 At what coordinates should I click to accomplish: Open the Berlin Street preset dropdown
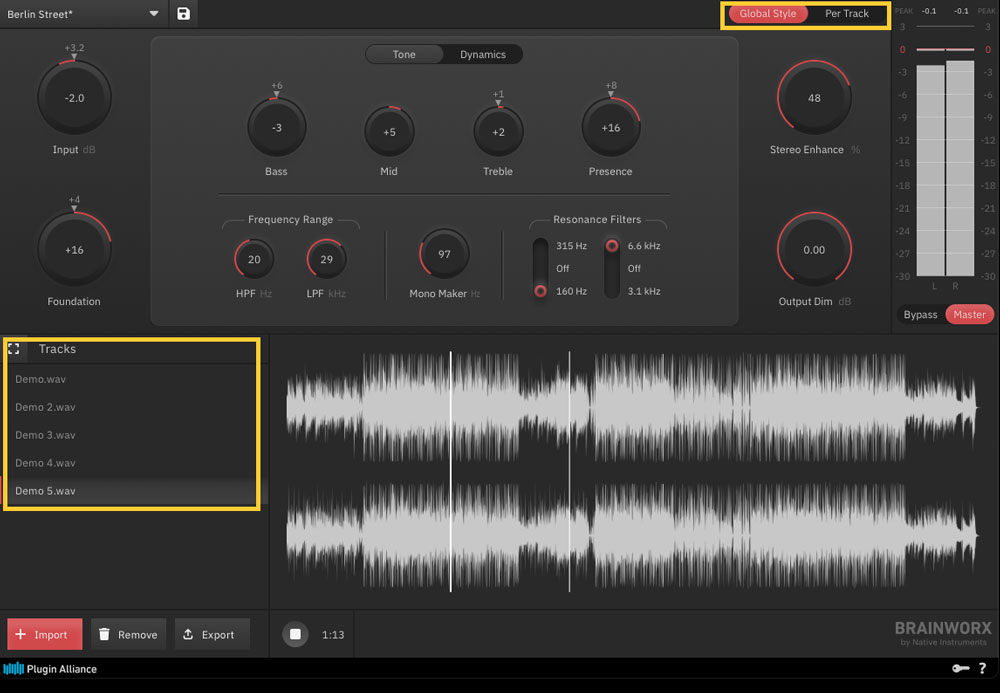coord(83,13)
